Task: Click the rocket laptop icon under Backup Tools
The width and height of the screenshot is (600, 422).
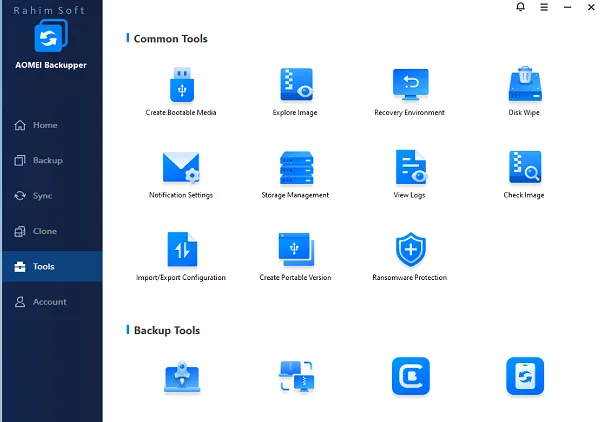Action: 182,377
